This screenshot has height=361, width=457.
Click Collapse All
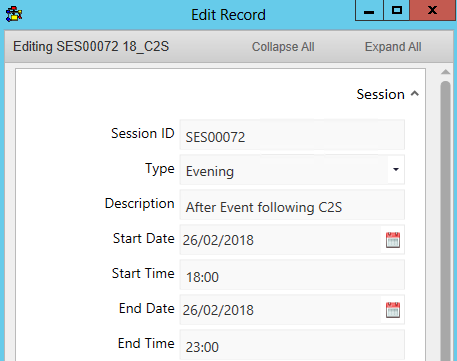(x=283, y=47)
